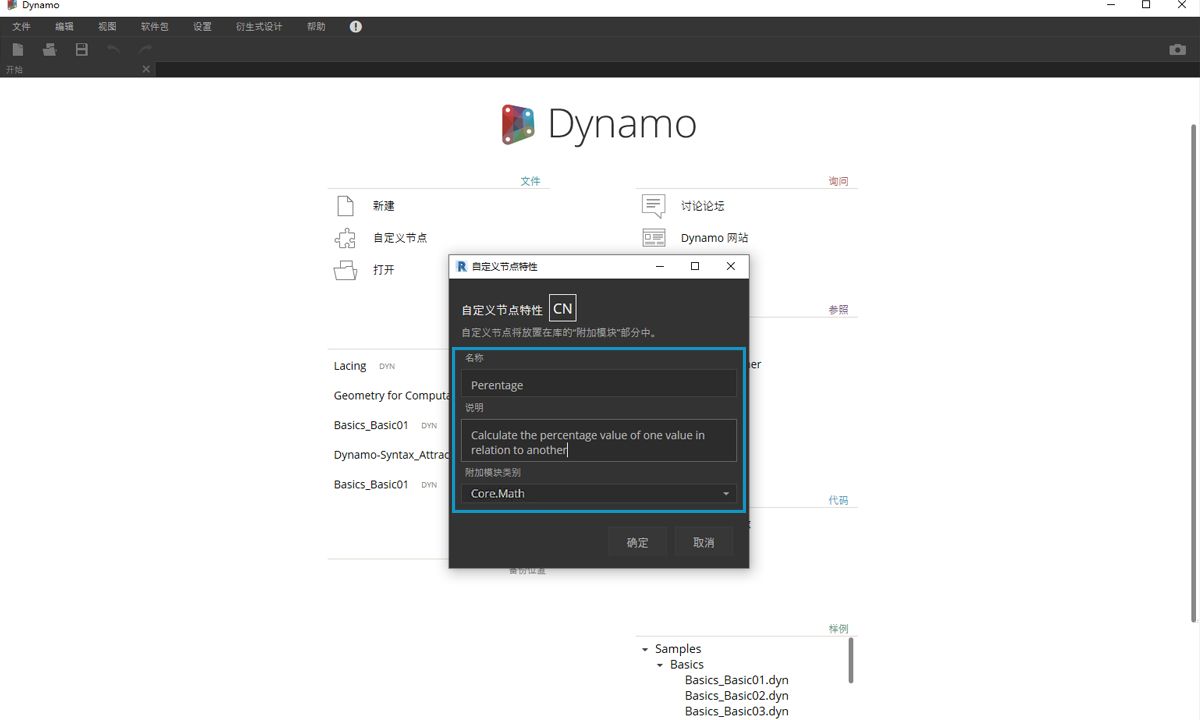Click the open file toolbar icon
Image resolution: width=1200 pixels, height=720 pixels.
point(49,49)
